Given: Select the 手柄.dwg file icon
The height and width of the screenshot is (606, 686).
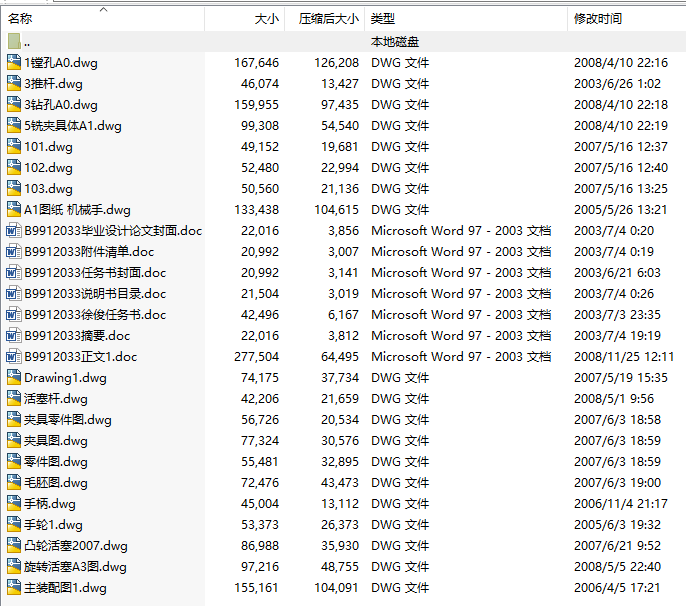Looking at the screenshot, I should [x=14, y=504].
